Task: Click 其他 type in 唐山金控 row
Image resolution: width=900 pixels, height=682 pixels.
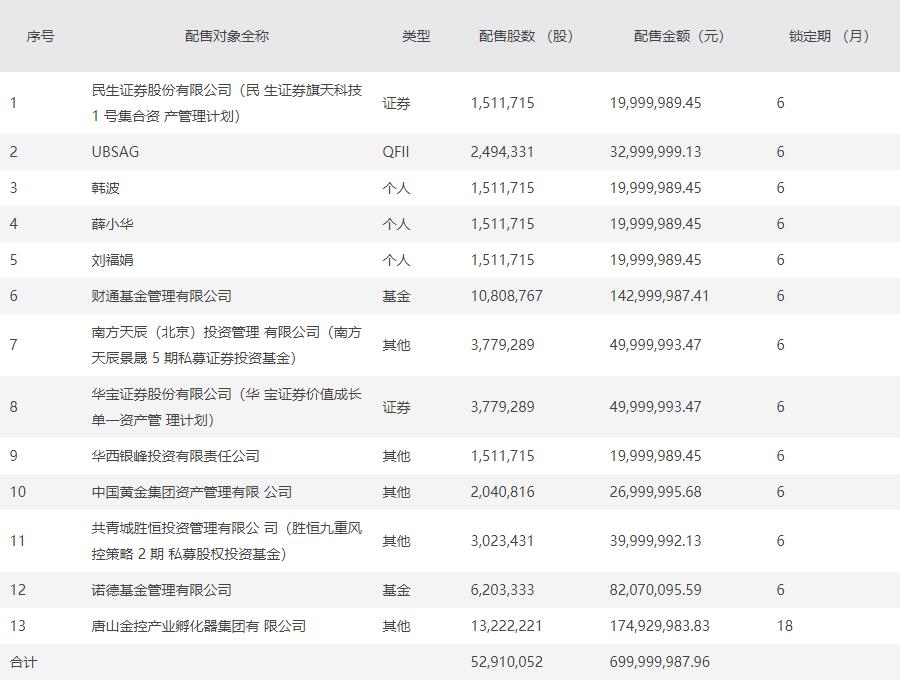Action: 396,626
